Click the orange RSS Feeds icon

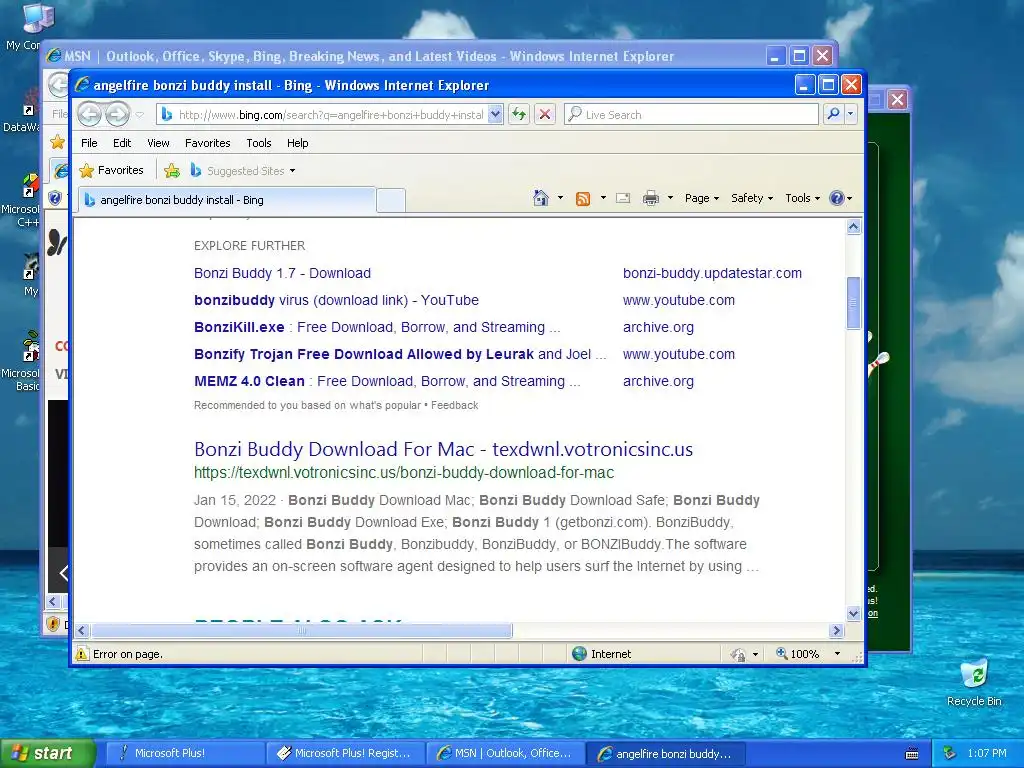point(583,199)
